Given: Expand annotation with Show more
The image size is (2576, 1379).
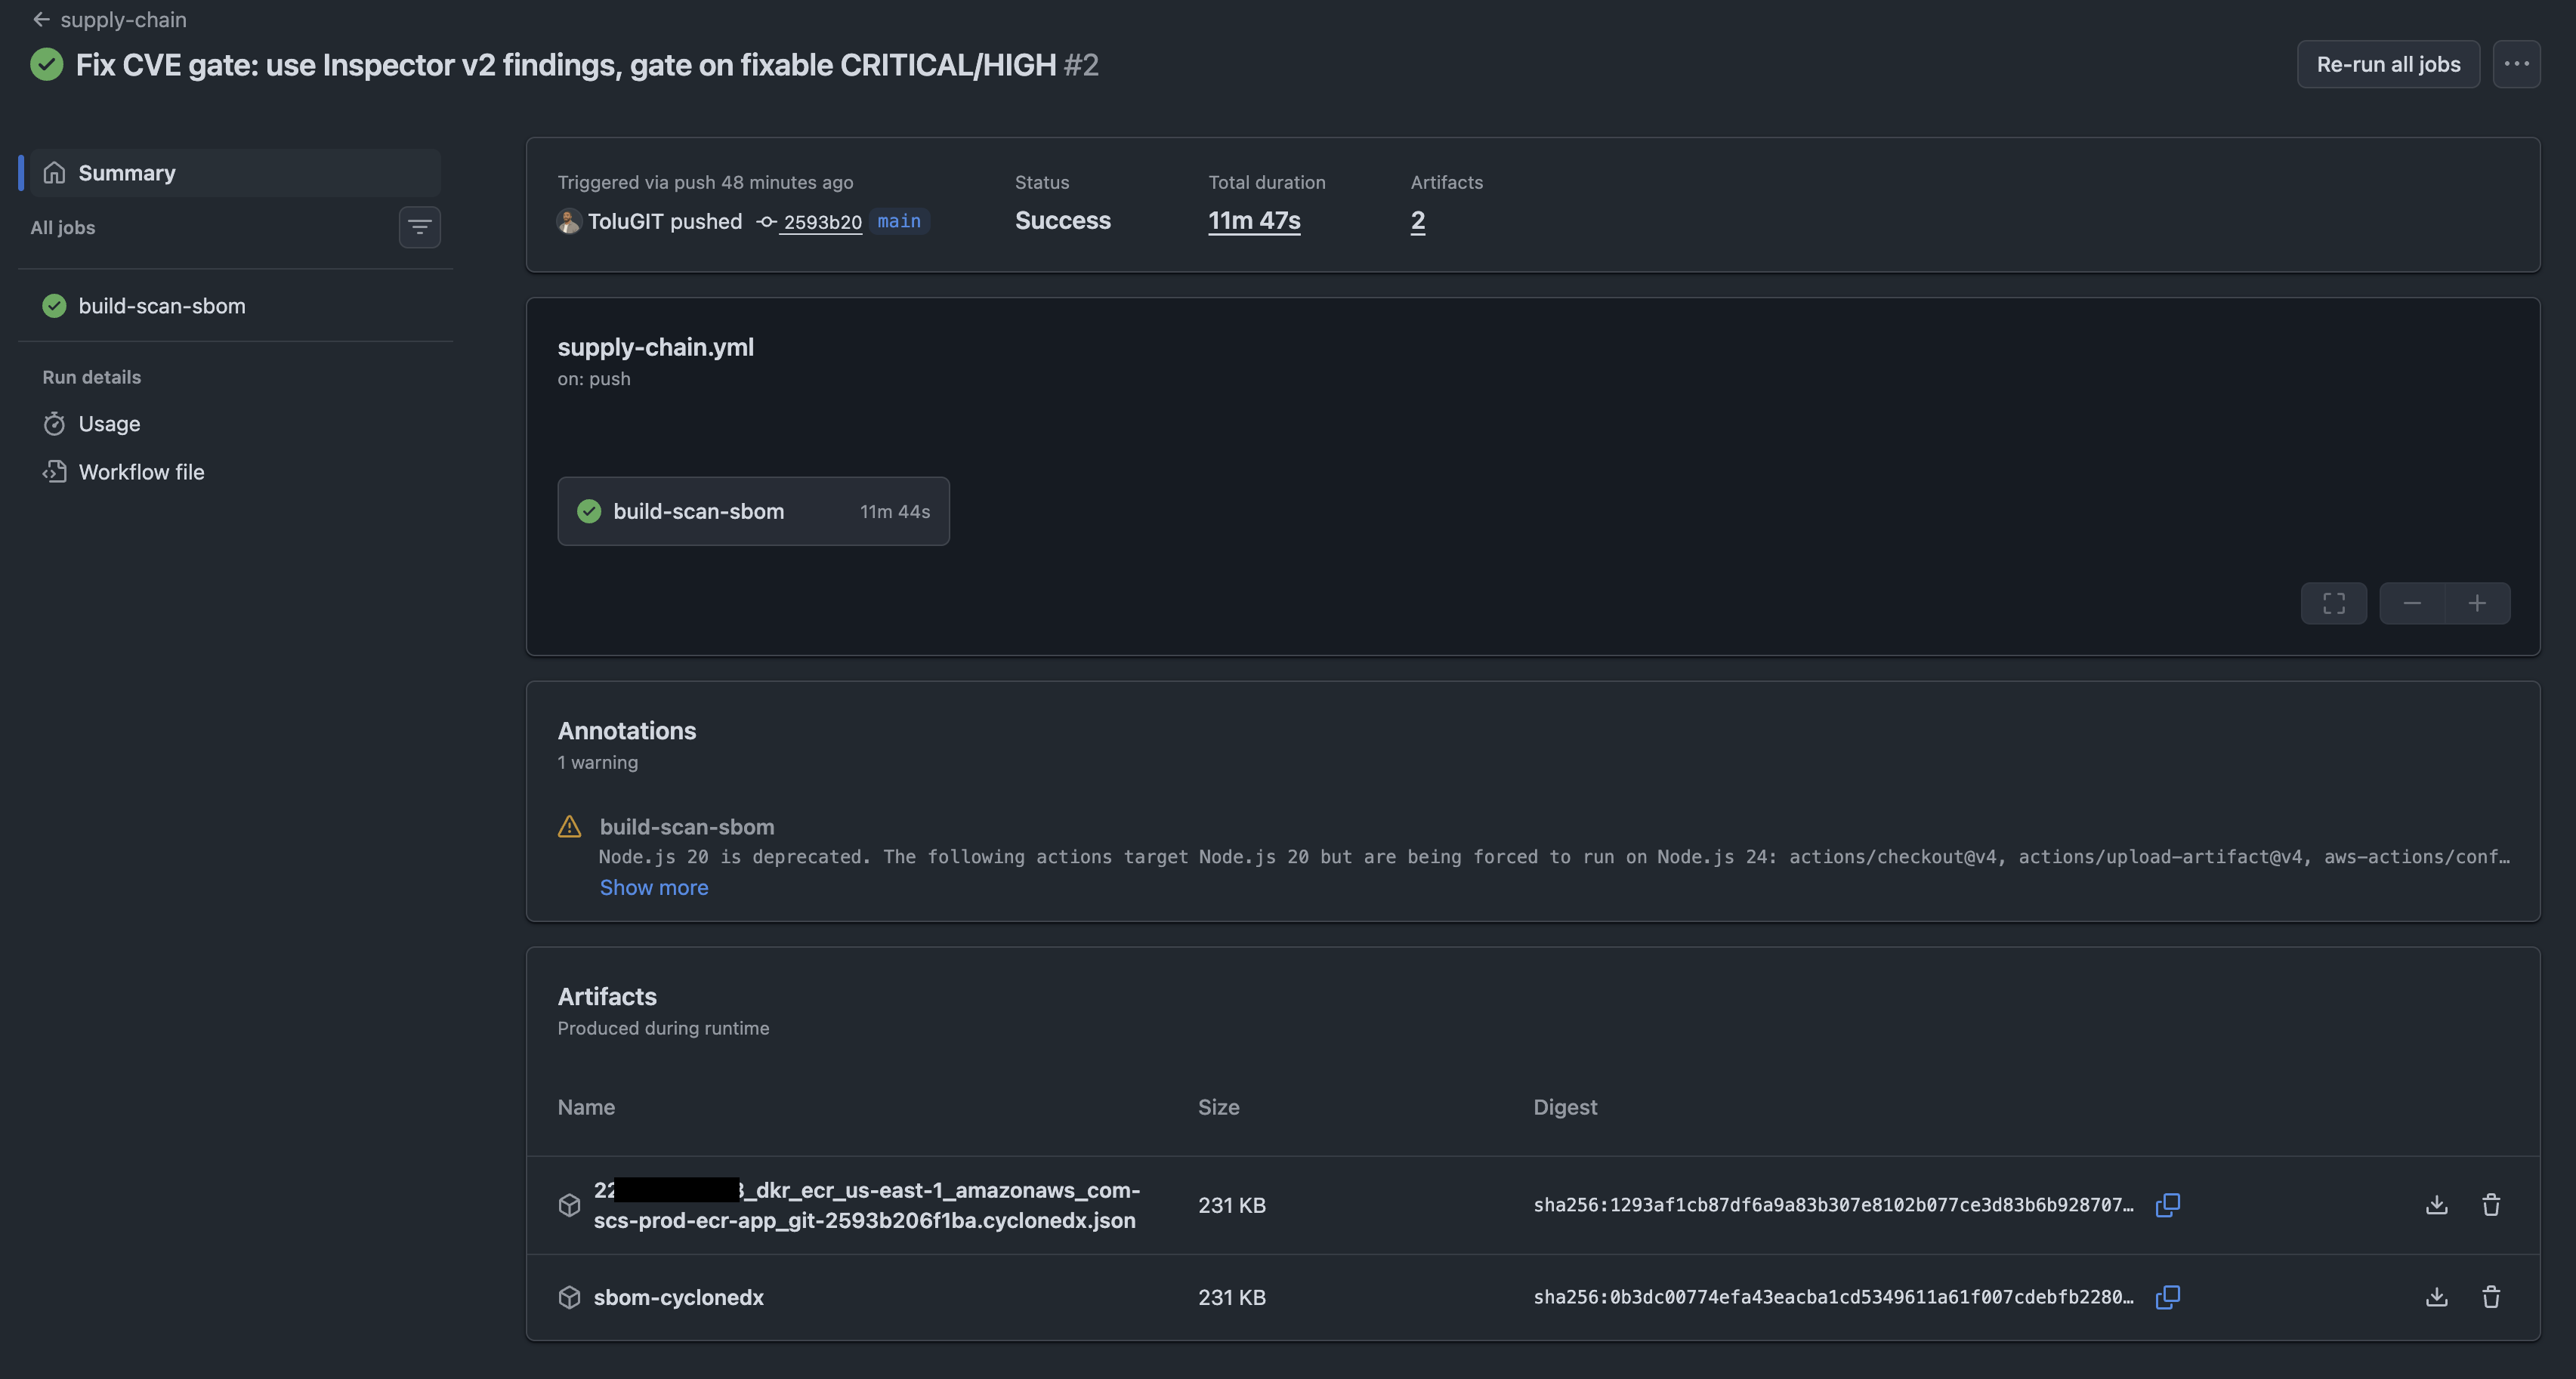Looking at the screenshot, I should coord(654,888).
